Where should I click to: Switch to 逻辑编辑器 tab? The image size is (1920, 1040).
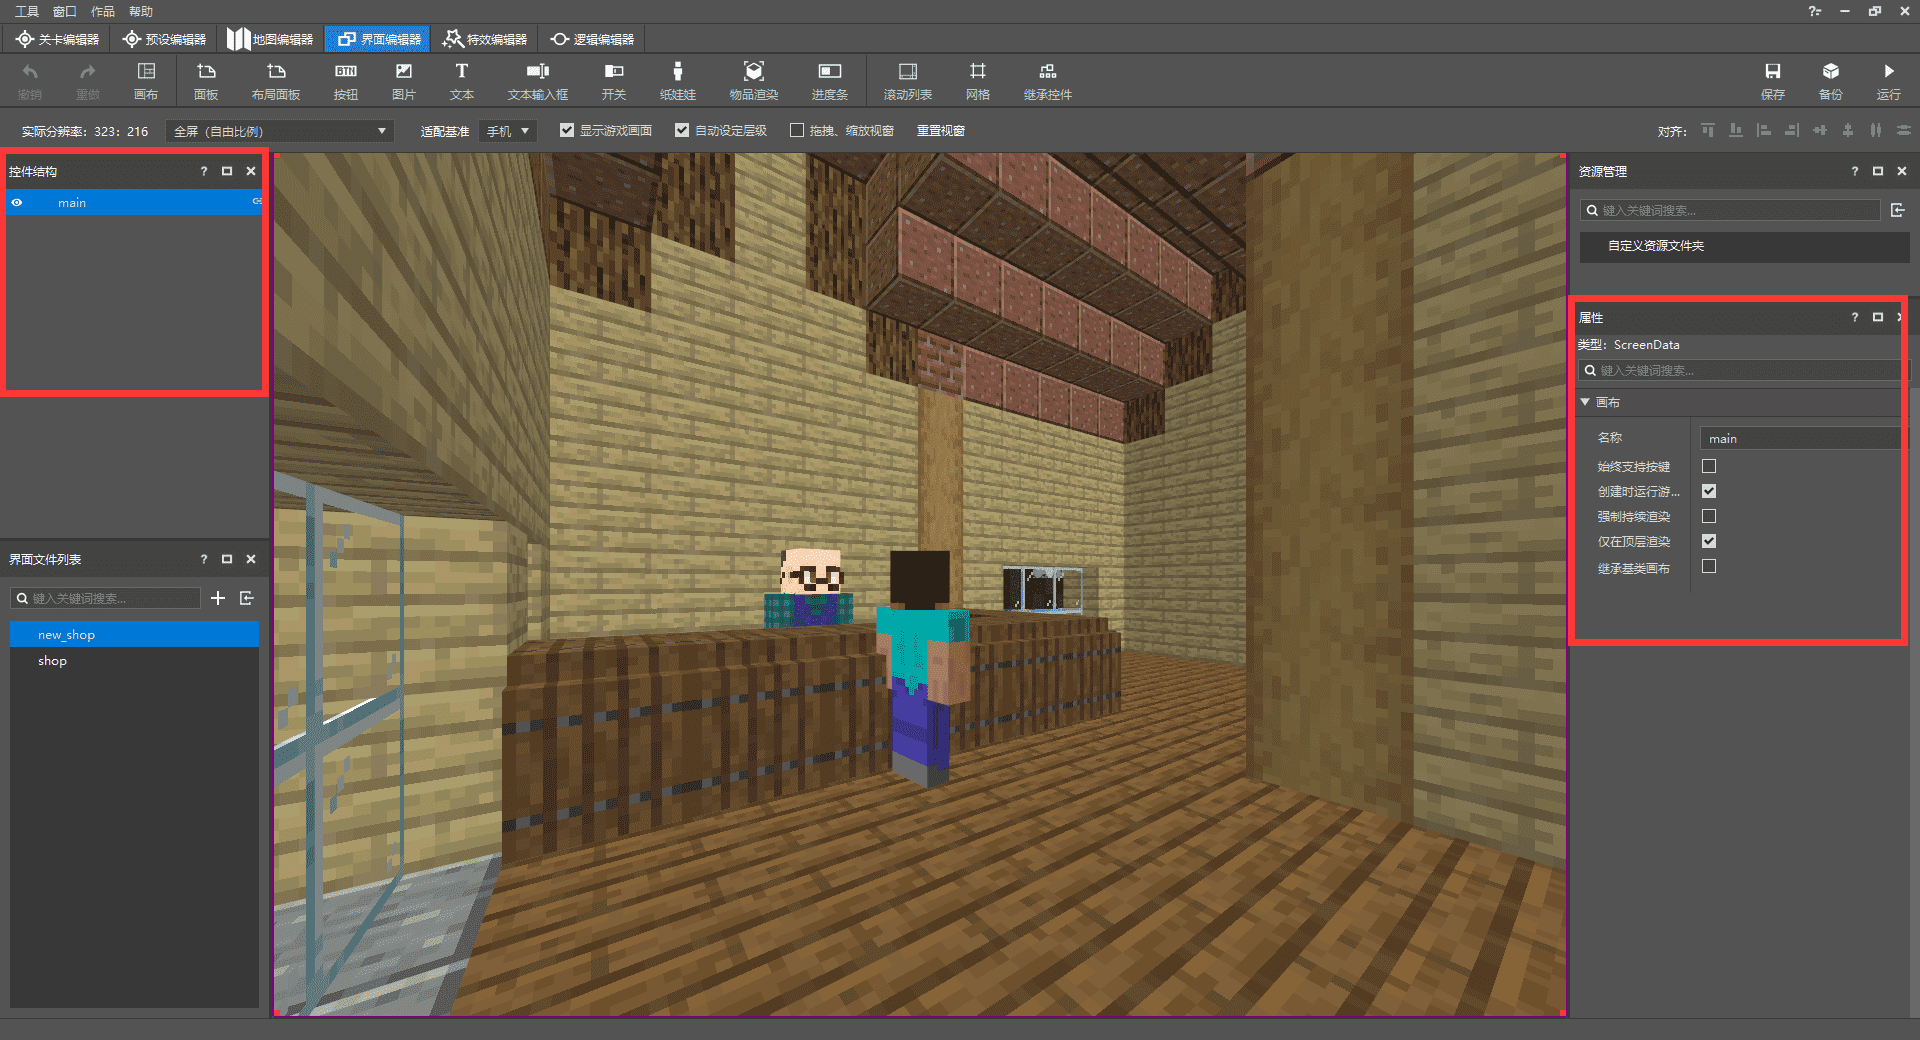tap(592, 39)
